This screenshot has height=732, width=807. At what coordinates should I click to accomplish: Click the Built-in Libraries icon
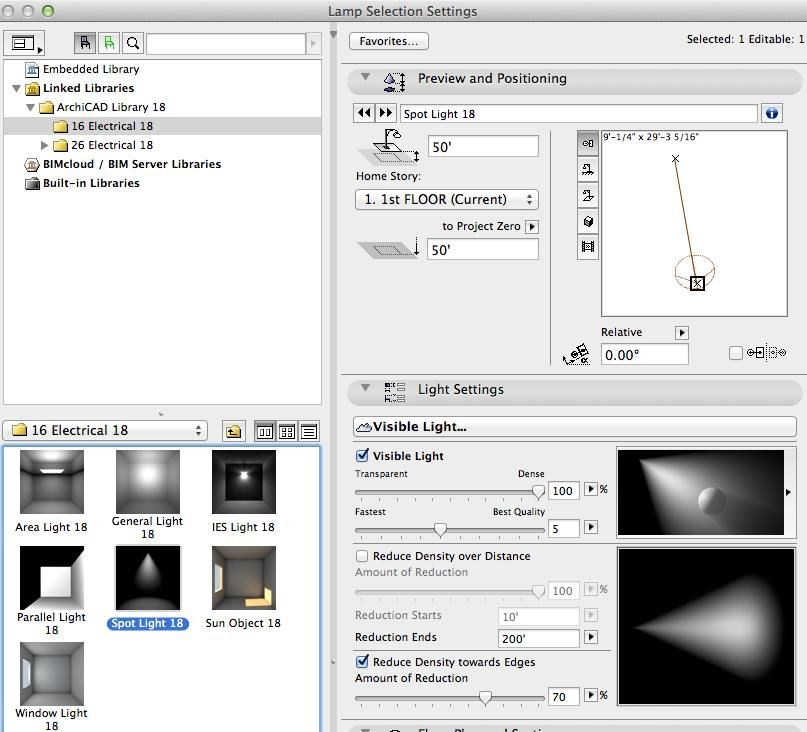click(x=32, y=183)
